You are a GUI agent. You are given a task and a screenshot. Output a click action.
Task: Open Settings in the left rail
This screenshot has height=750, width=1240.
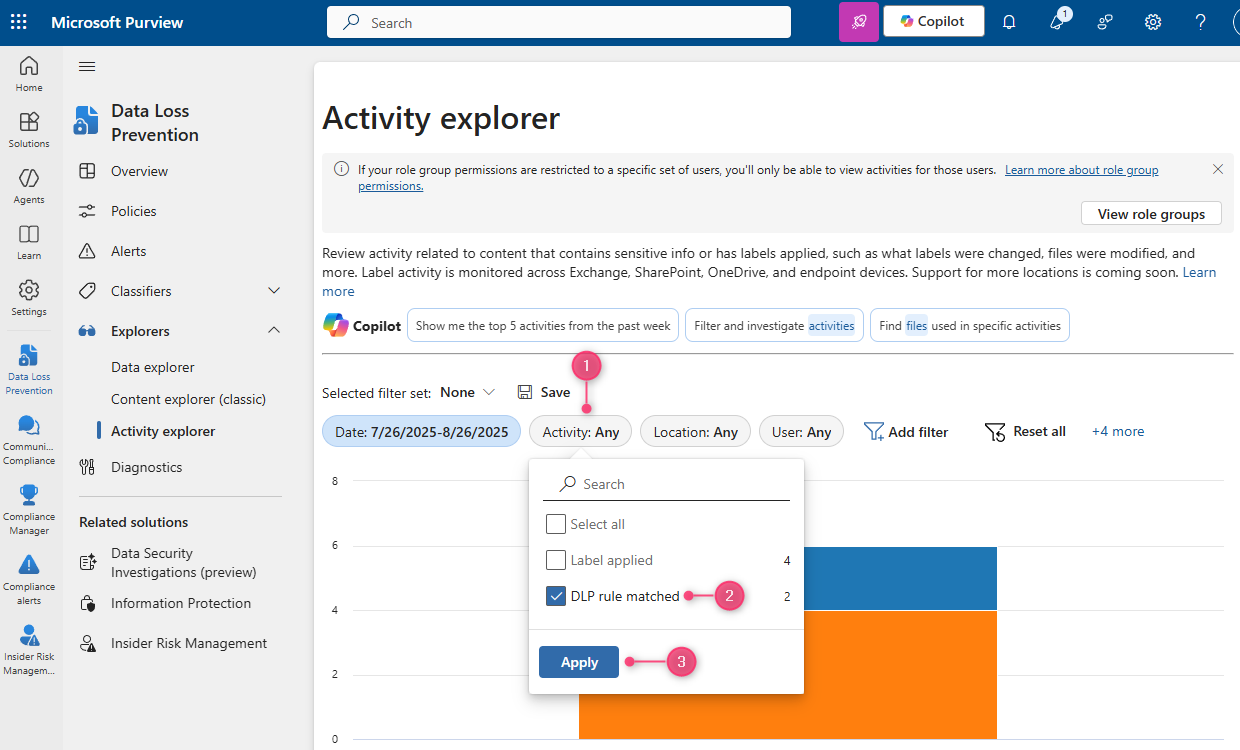tap(29, 297)
